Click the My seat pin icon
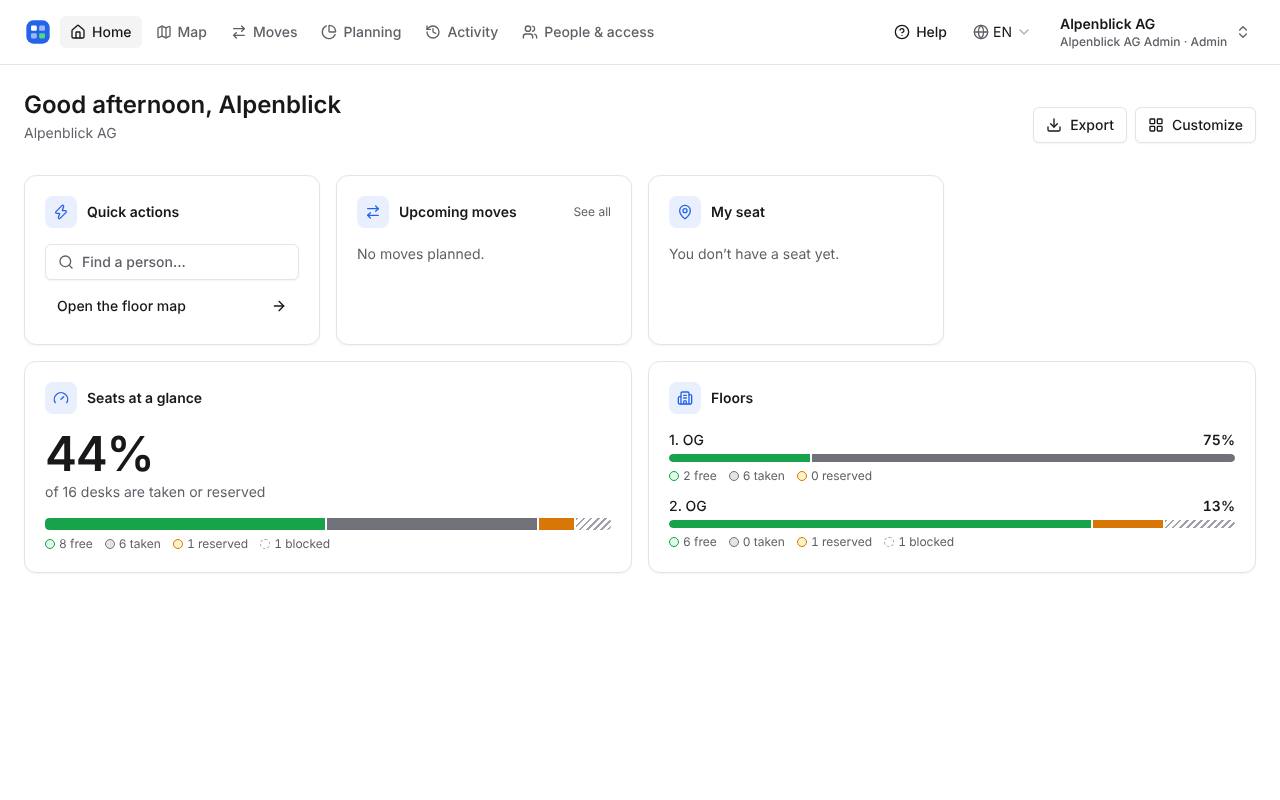1280x800 pixels. 685,212
